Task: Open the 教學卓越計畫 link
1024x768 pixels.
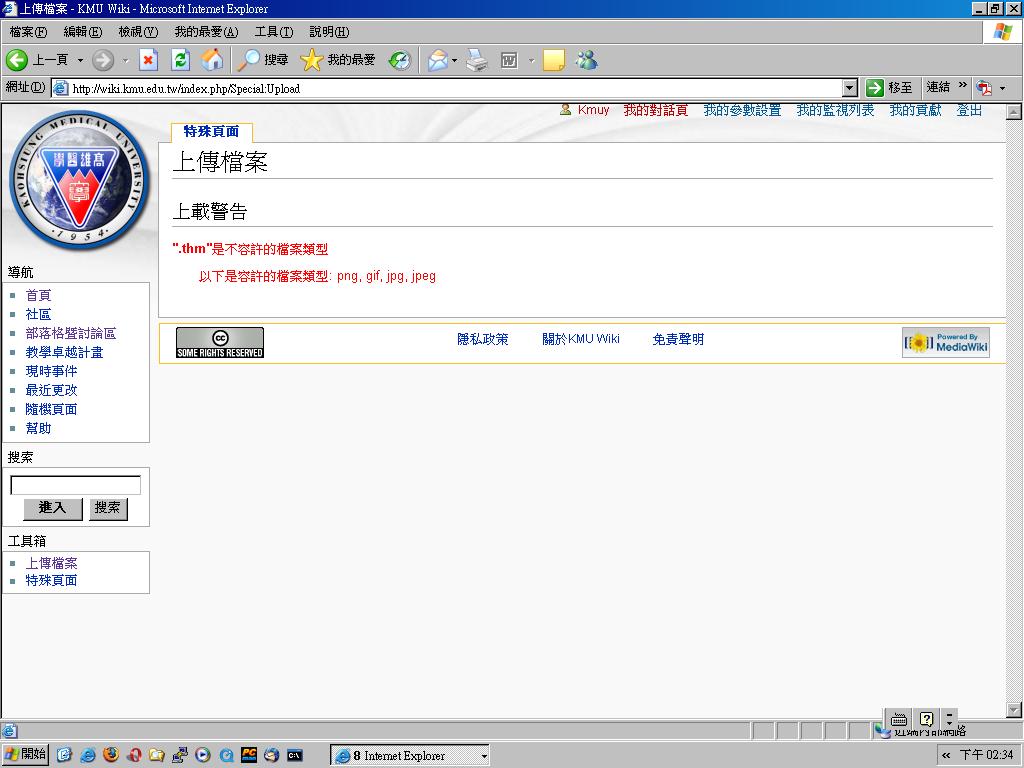Action: coord(64,352)
